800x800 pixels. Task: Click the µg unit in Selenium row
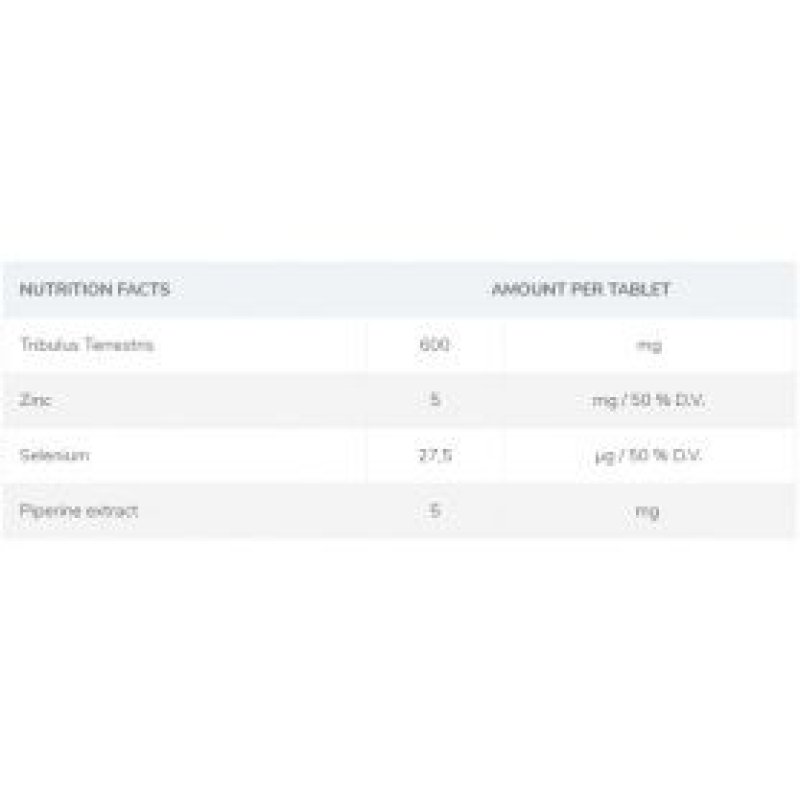(x=602, y=456)
